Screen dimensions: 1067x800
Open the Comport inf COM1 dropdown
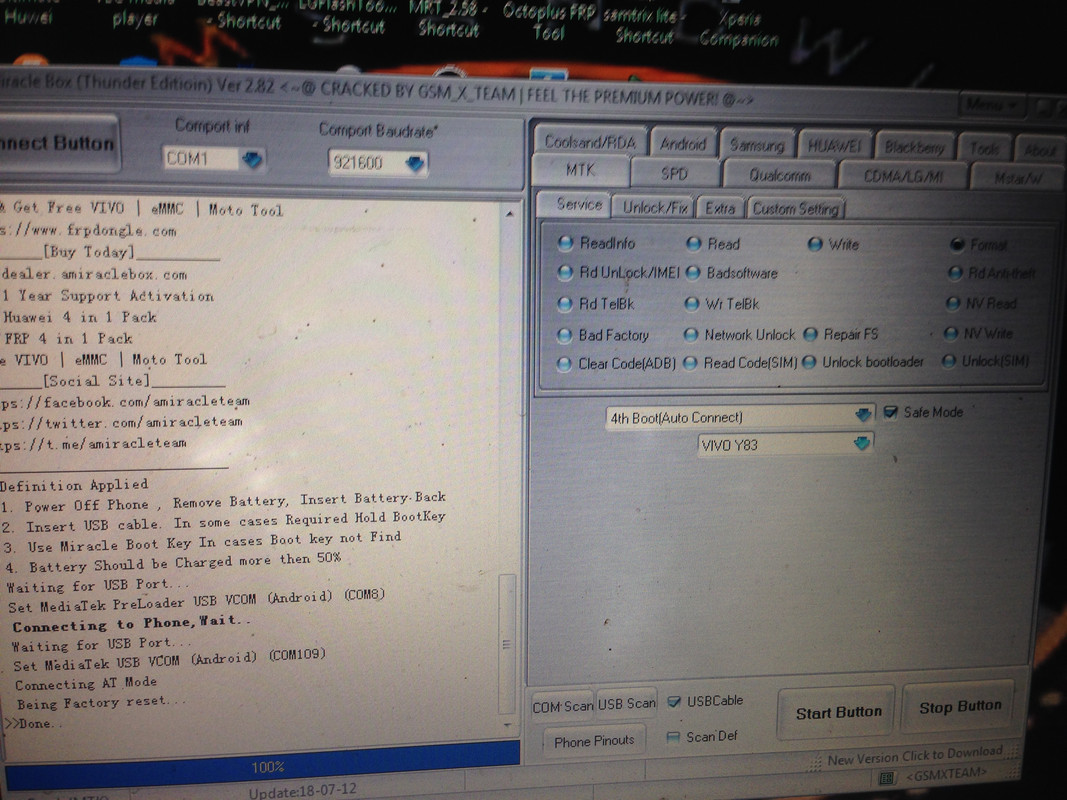[x=252, y=160]
